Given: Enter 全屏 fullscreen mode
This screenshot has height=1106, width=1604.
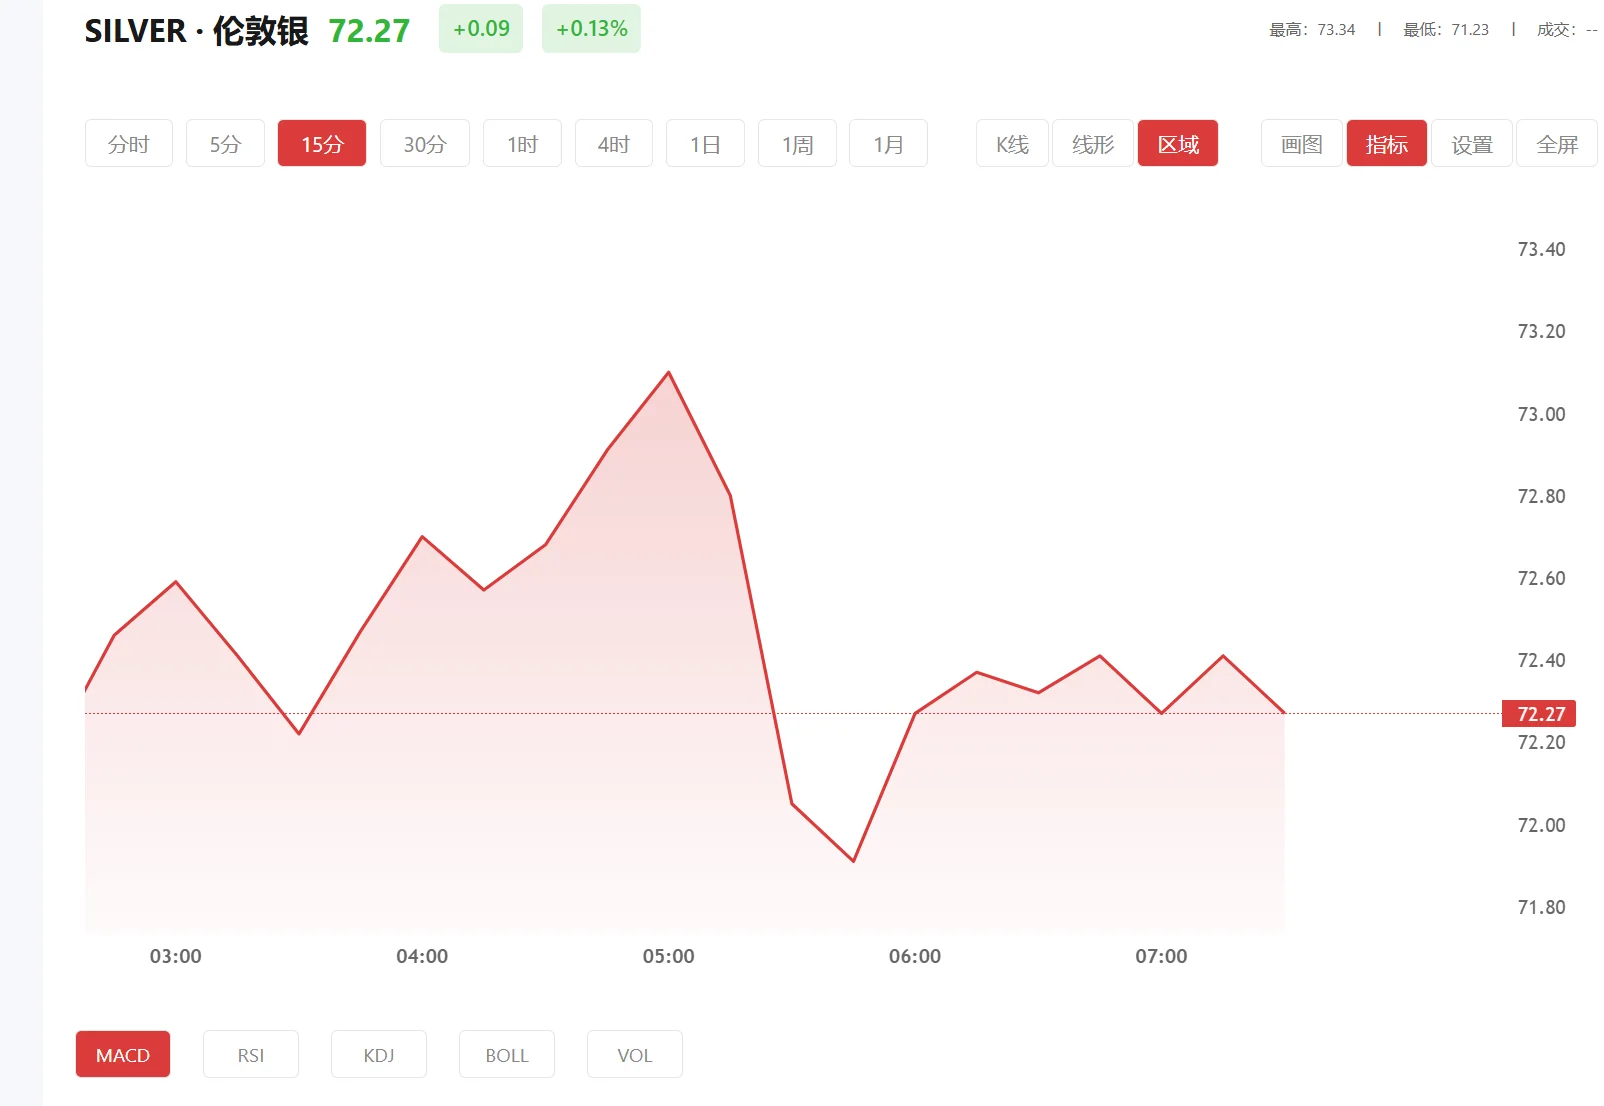Looking at the screenshot, I should tap(1556, 143).
